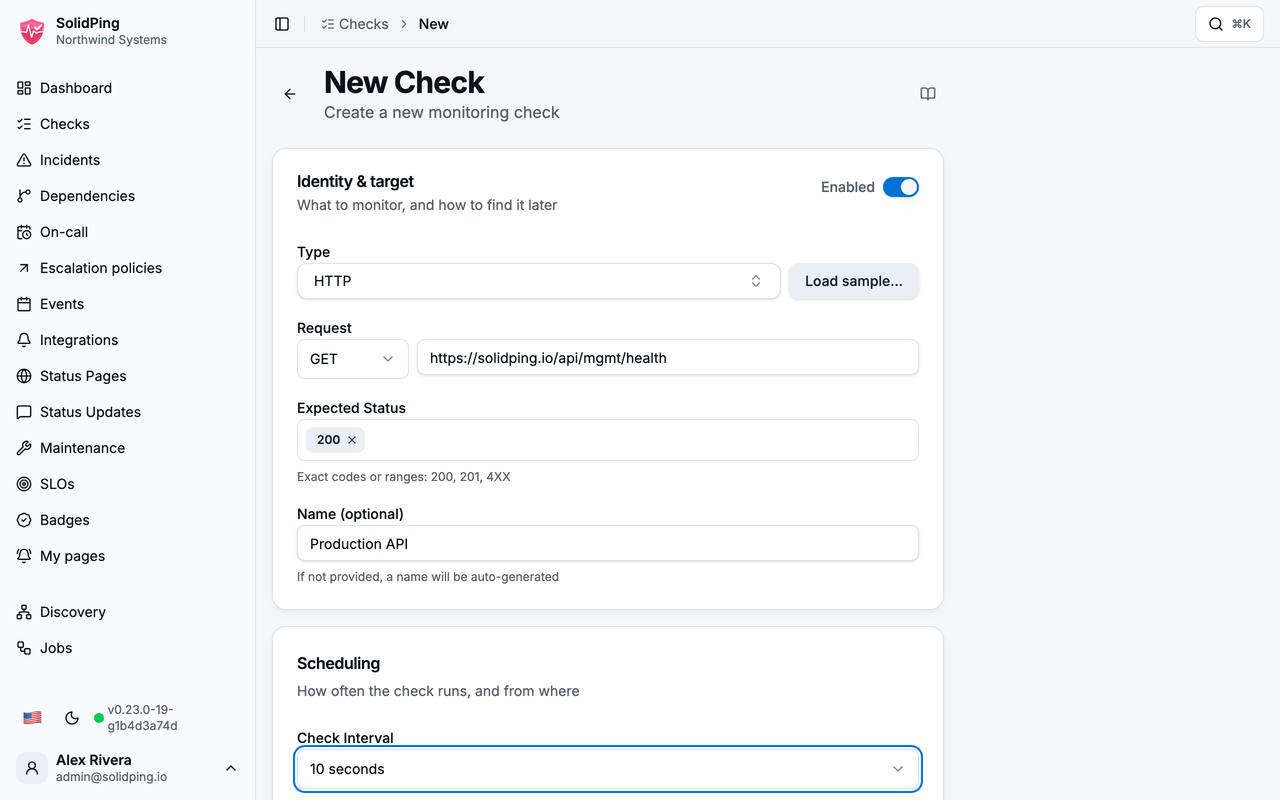Click the SolidPing shield logo
This screenshot has width=1280, height=800.
pyautogui.click(x=32, y=31)
